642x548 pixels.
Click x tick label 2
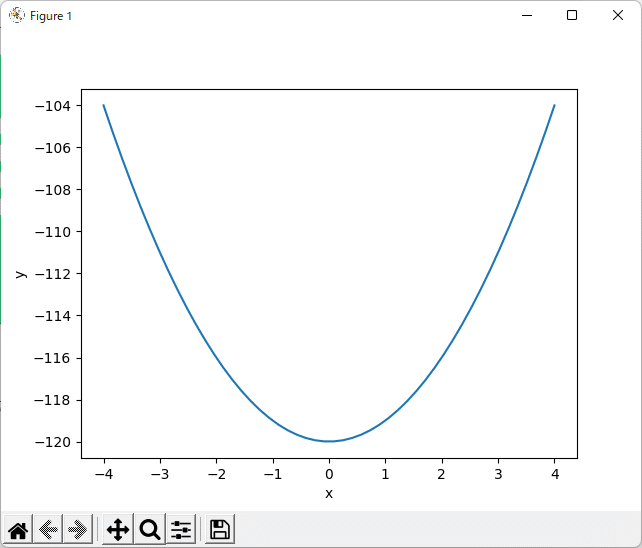point(441,474)
